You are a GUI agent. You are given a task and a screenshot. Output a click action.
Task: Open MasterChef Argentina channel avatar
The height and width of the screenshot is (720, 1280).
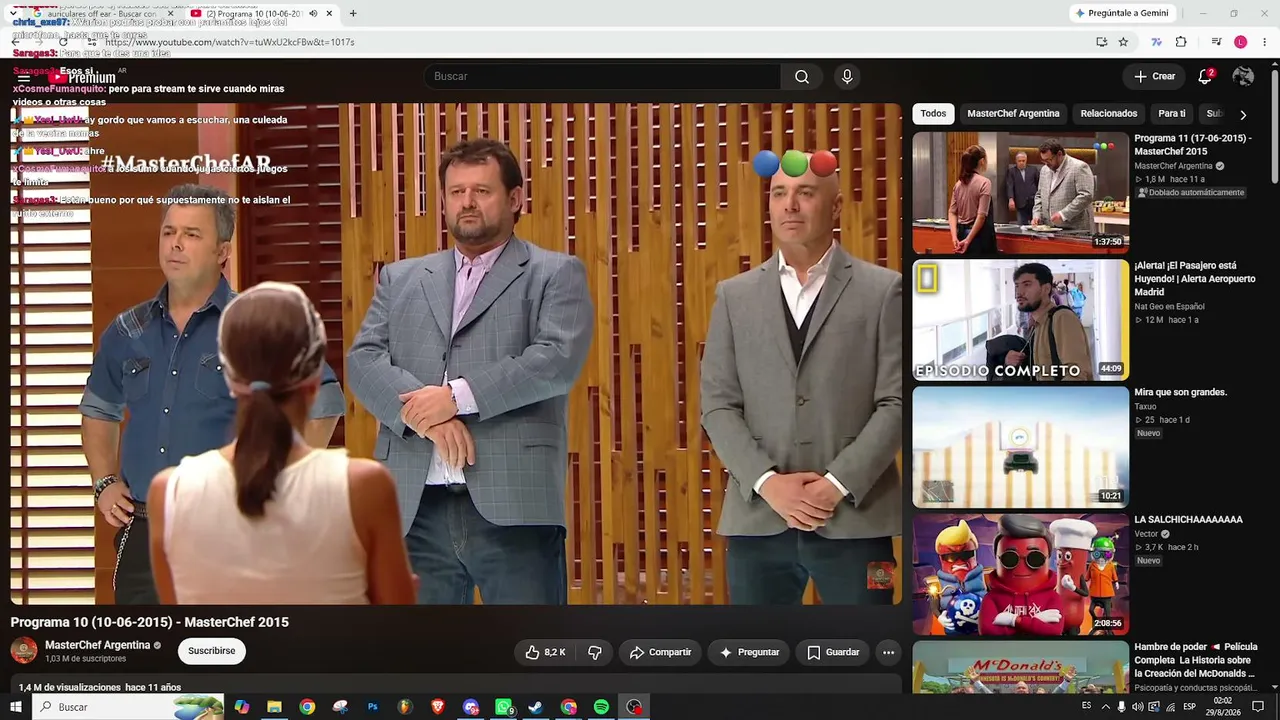tap(24, 651)
